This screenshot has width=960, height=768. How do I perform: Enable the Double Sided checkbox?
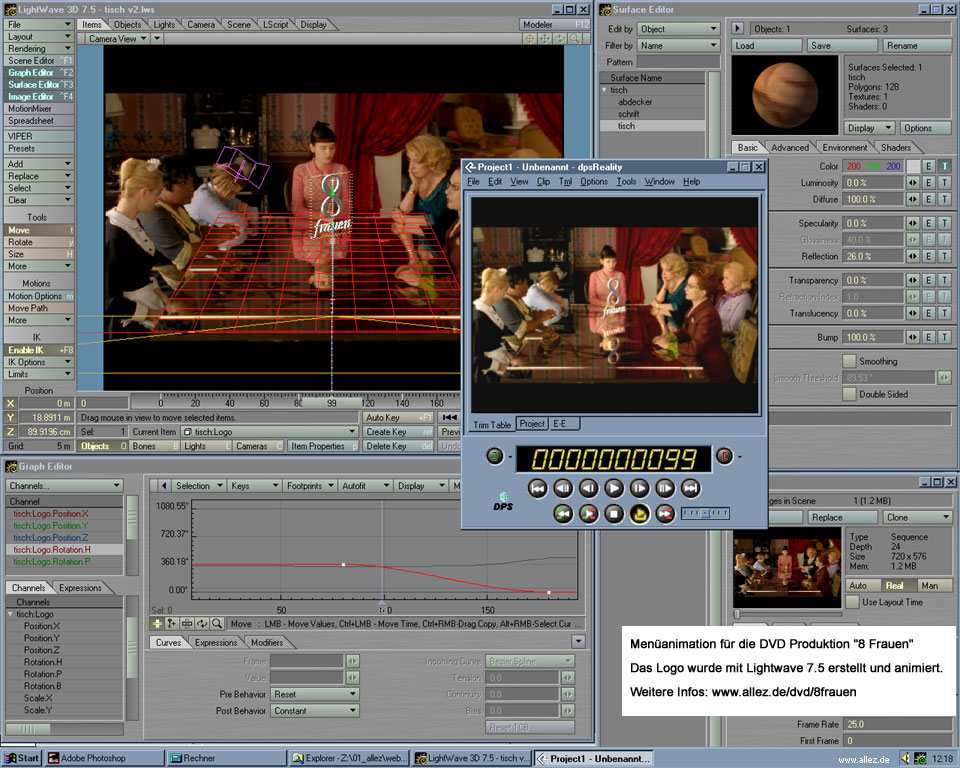(x=849, y=394)
